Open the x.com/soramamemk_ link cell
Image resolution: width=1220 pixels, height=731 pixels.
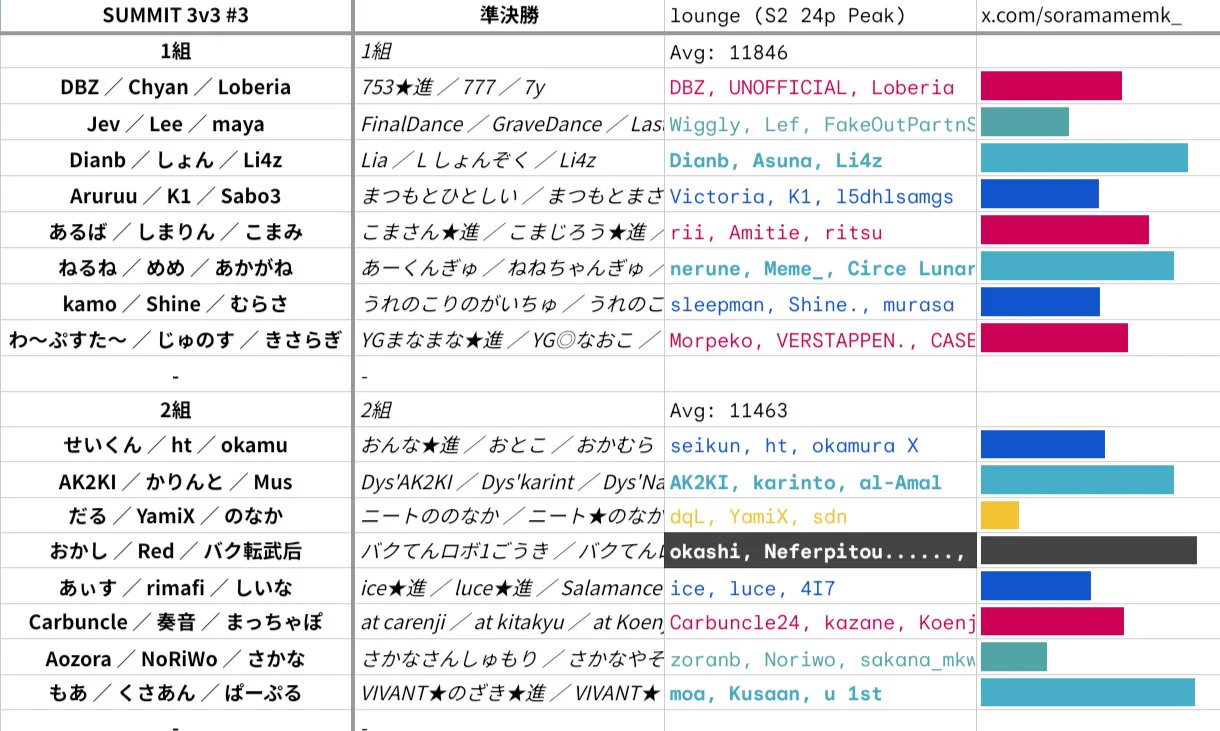pyautogui.click(x=1098, y=16)
